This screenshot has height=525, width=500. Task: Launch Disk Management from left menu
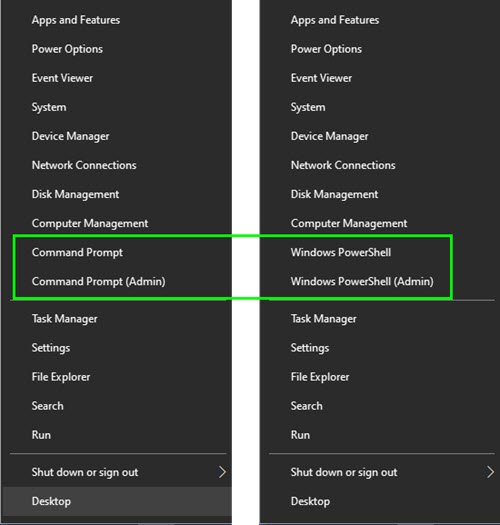click(75, 195)
